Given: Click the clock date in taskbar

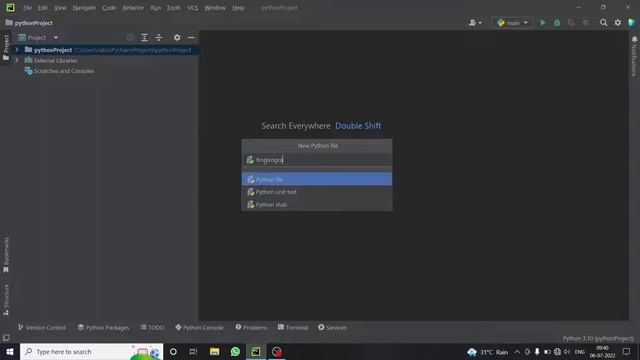Looking at the screenshot, I should tap(602, 351).
